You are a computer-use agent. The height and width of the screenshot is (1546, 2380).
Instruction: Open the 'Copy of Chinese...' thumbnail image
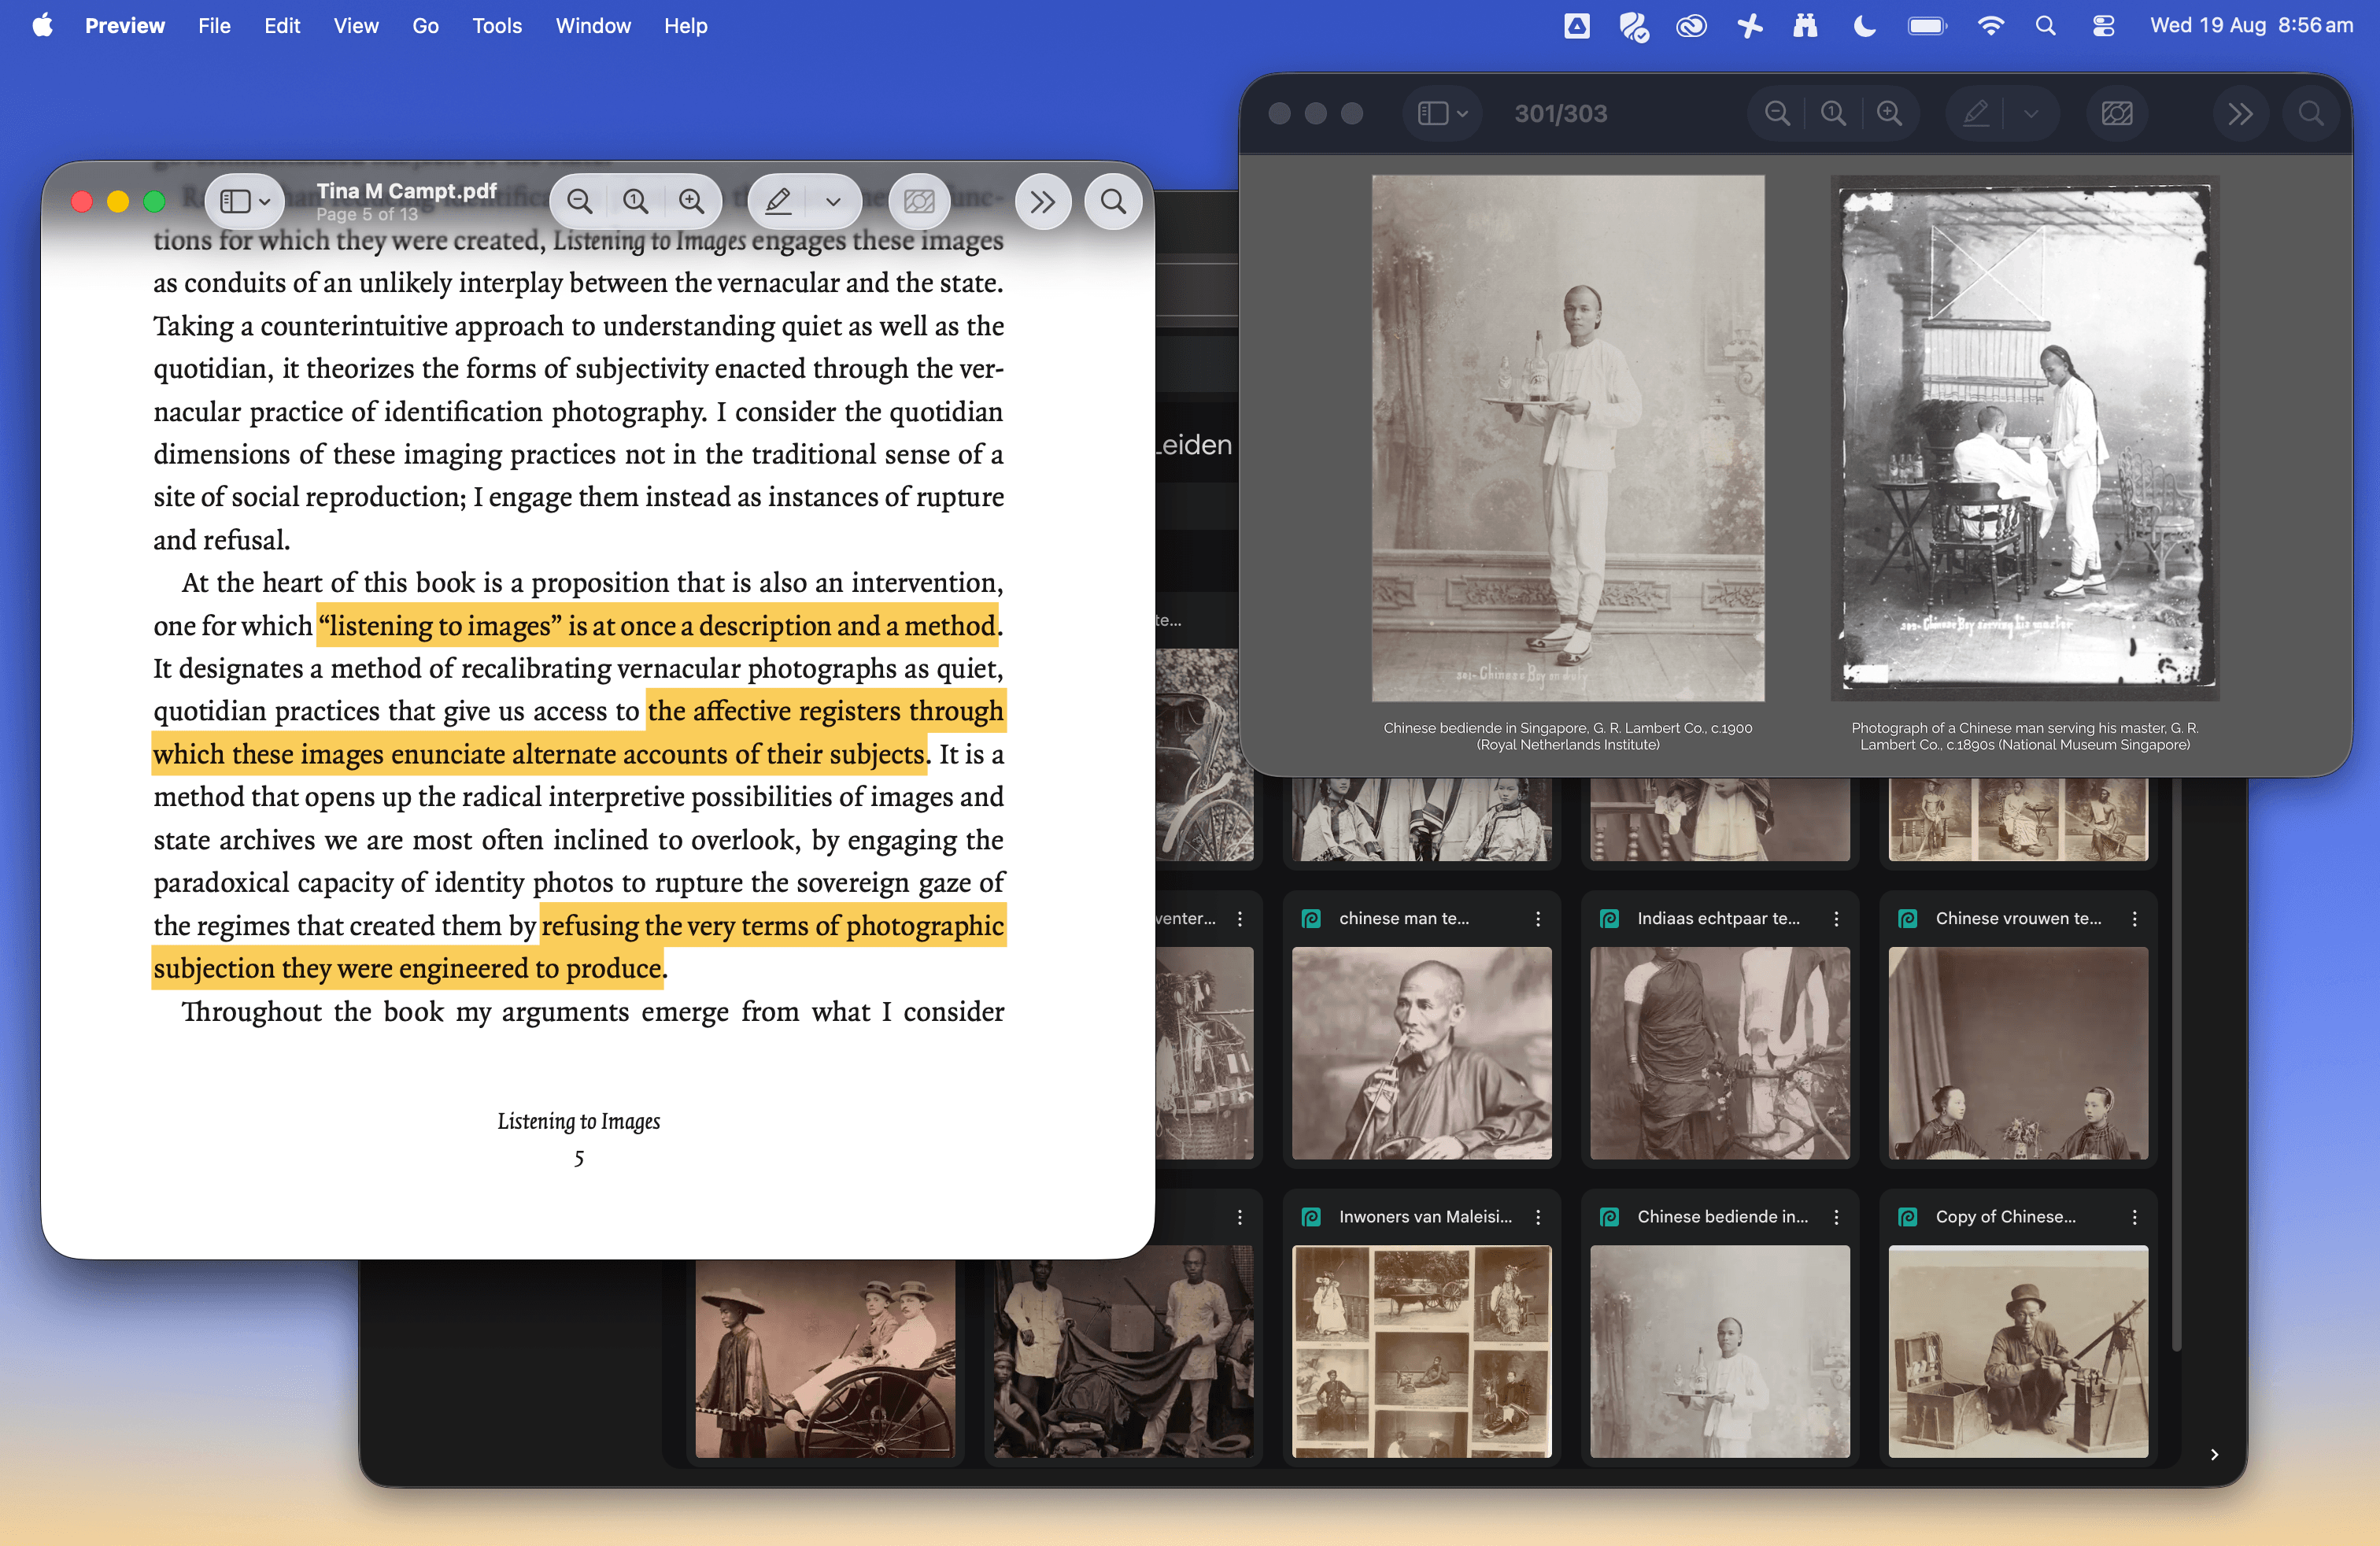[x=2018, y=1351]
